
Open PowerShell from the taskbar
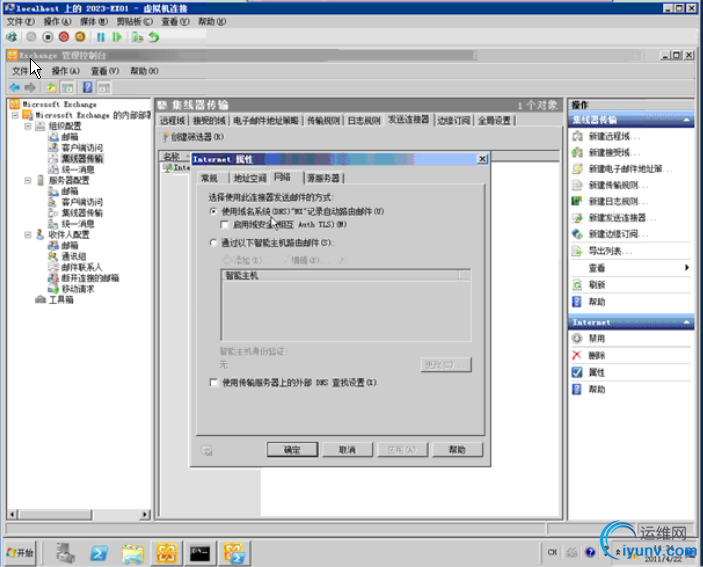click(99, 553)
